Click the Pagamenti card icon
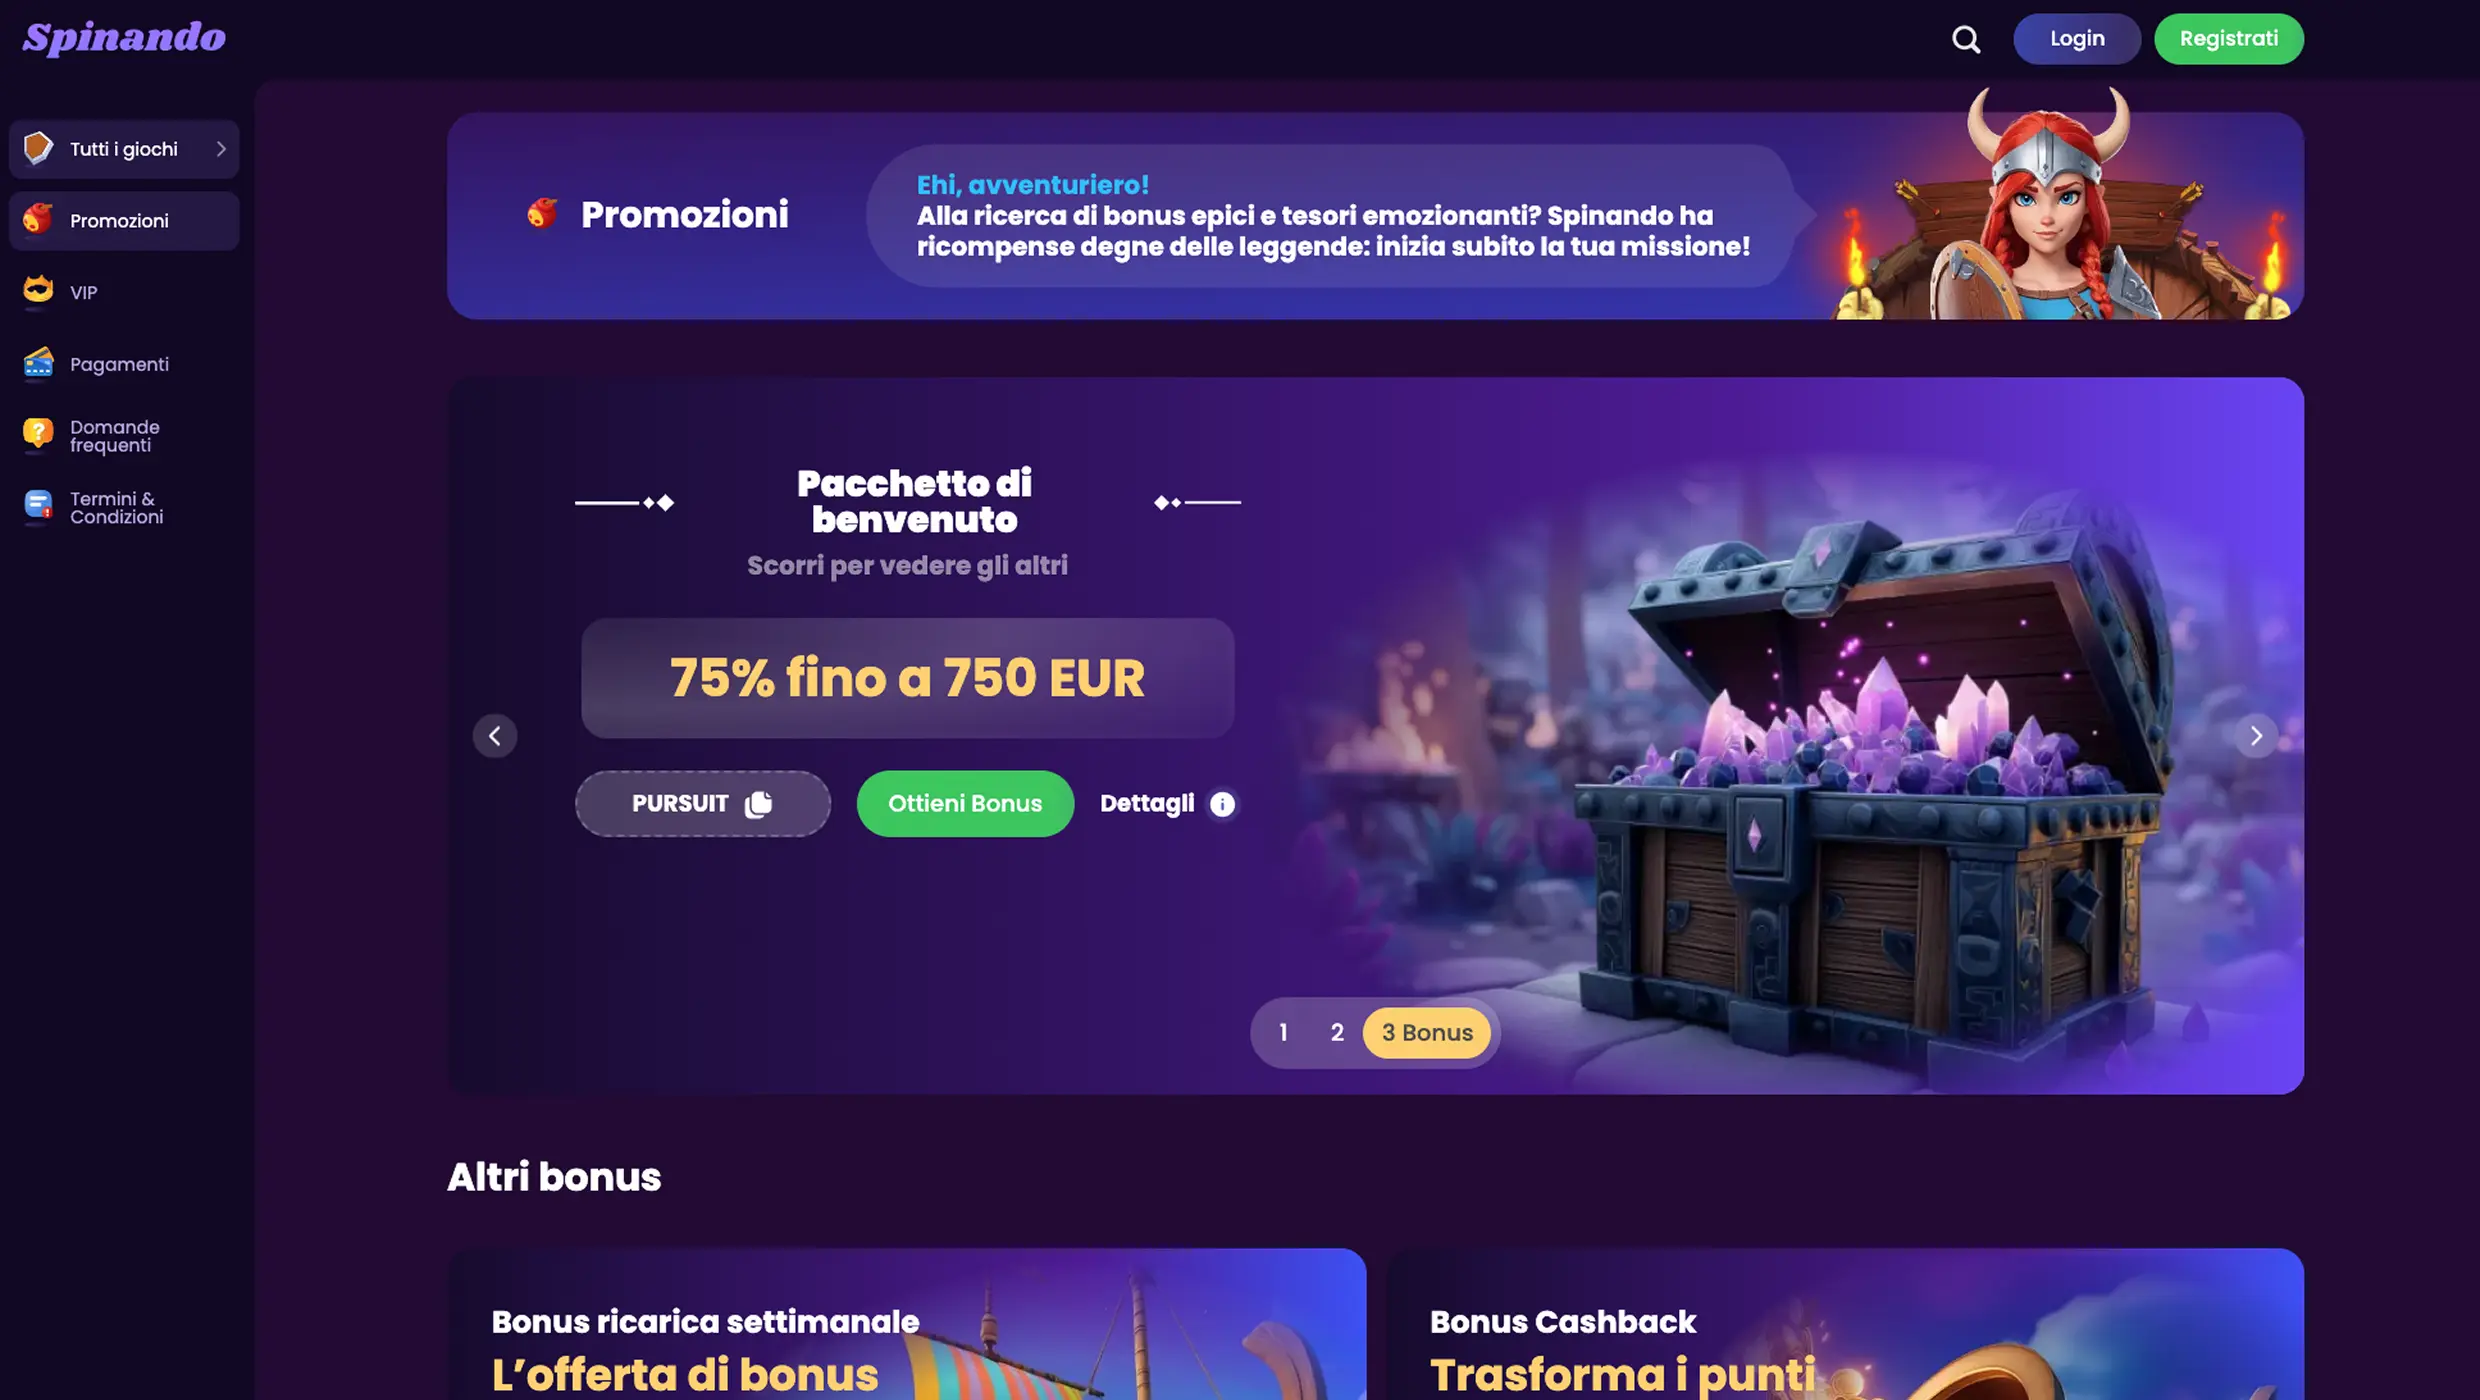The image size is (2480, 1400). 38,363
